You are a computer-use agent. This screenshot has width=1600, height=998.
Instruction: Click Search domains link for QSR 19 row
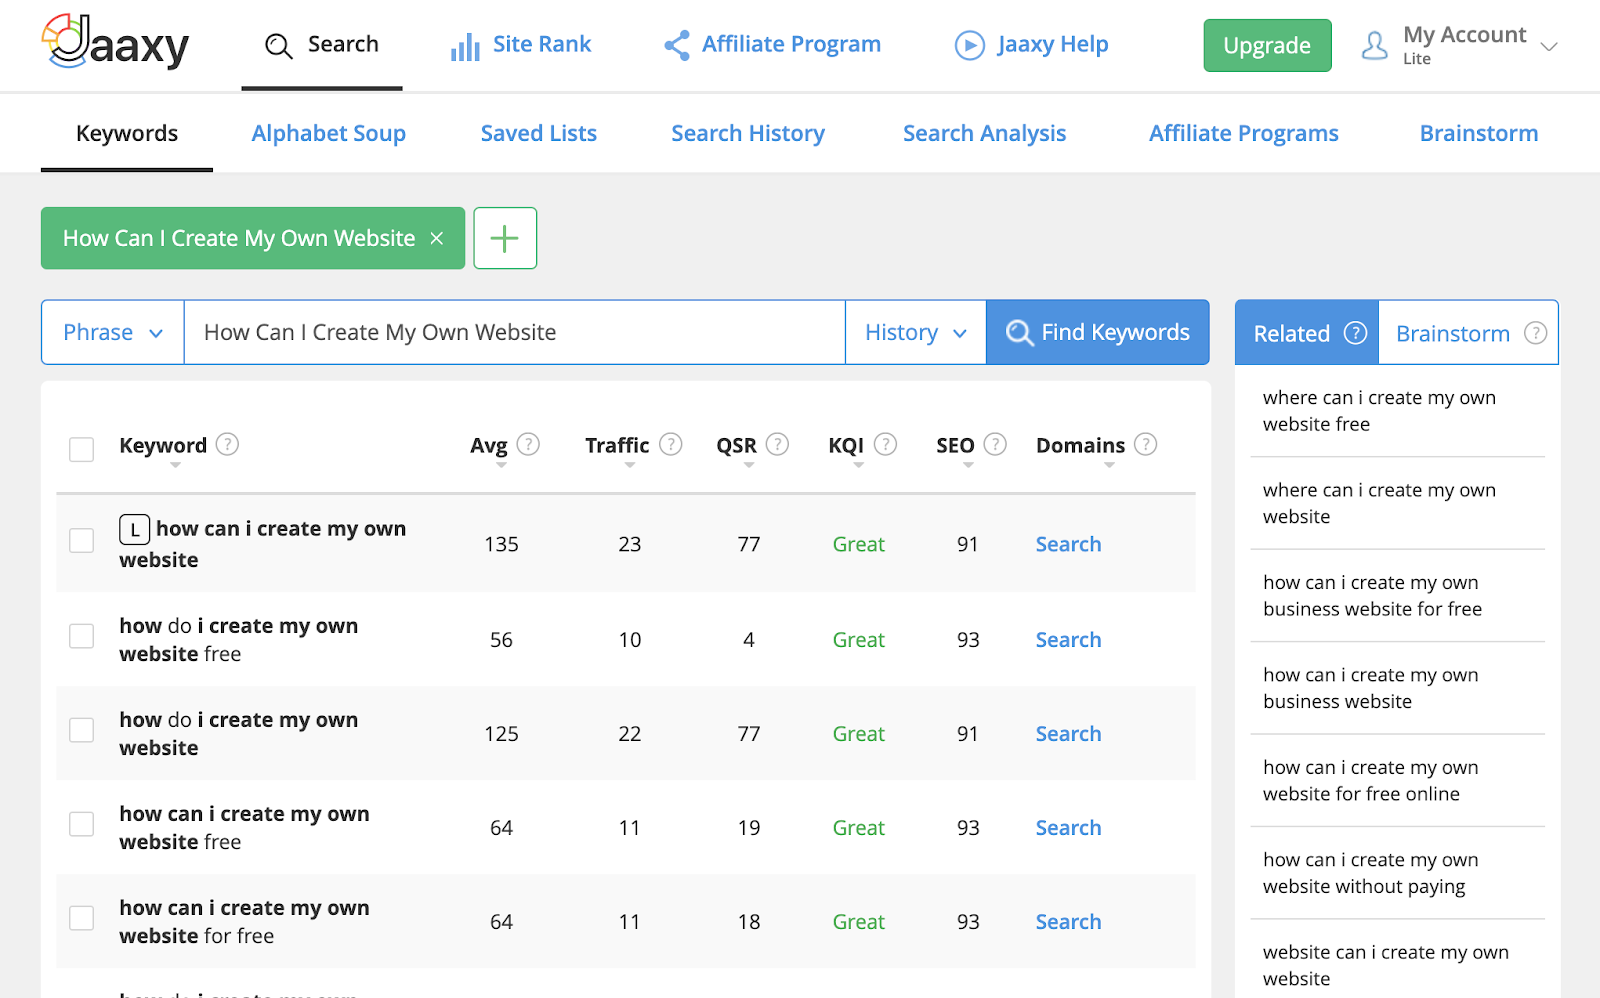1068,828
